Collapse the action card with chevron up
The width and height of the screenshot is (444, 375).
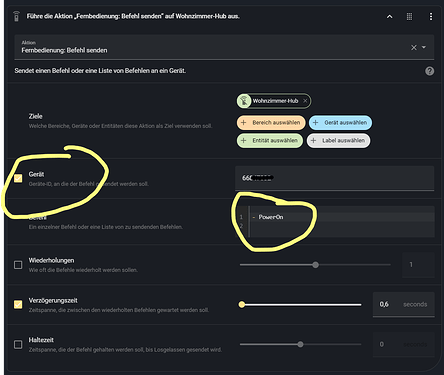coord(389,17)
